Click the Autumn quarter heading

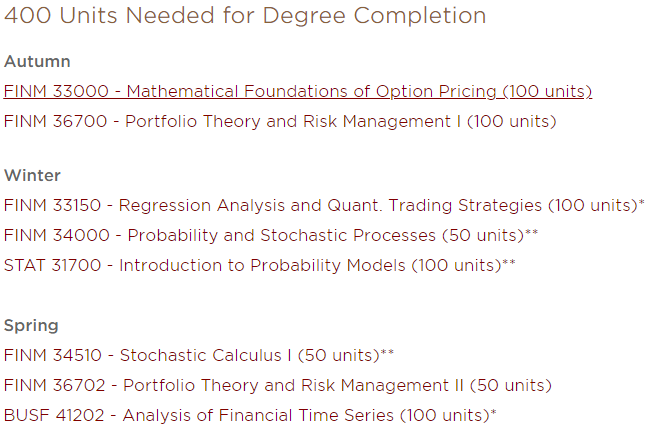click(37, 61)
